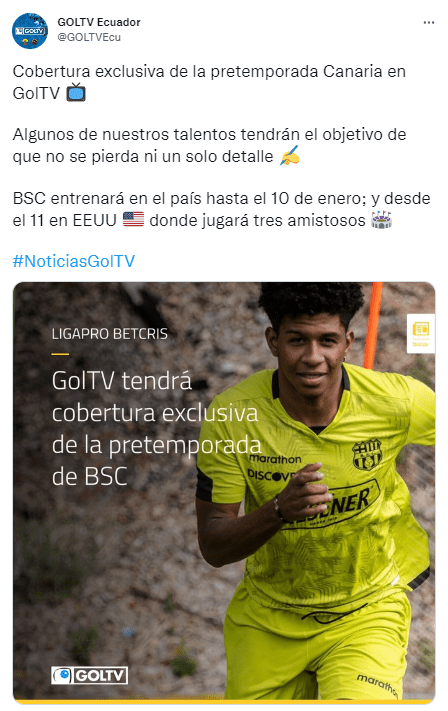Screen dimensions: 448x711
Task: Click the United States flag emoji
Action: [x=133, y=220]
